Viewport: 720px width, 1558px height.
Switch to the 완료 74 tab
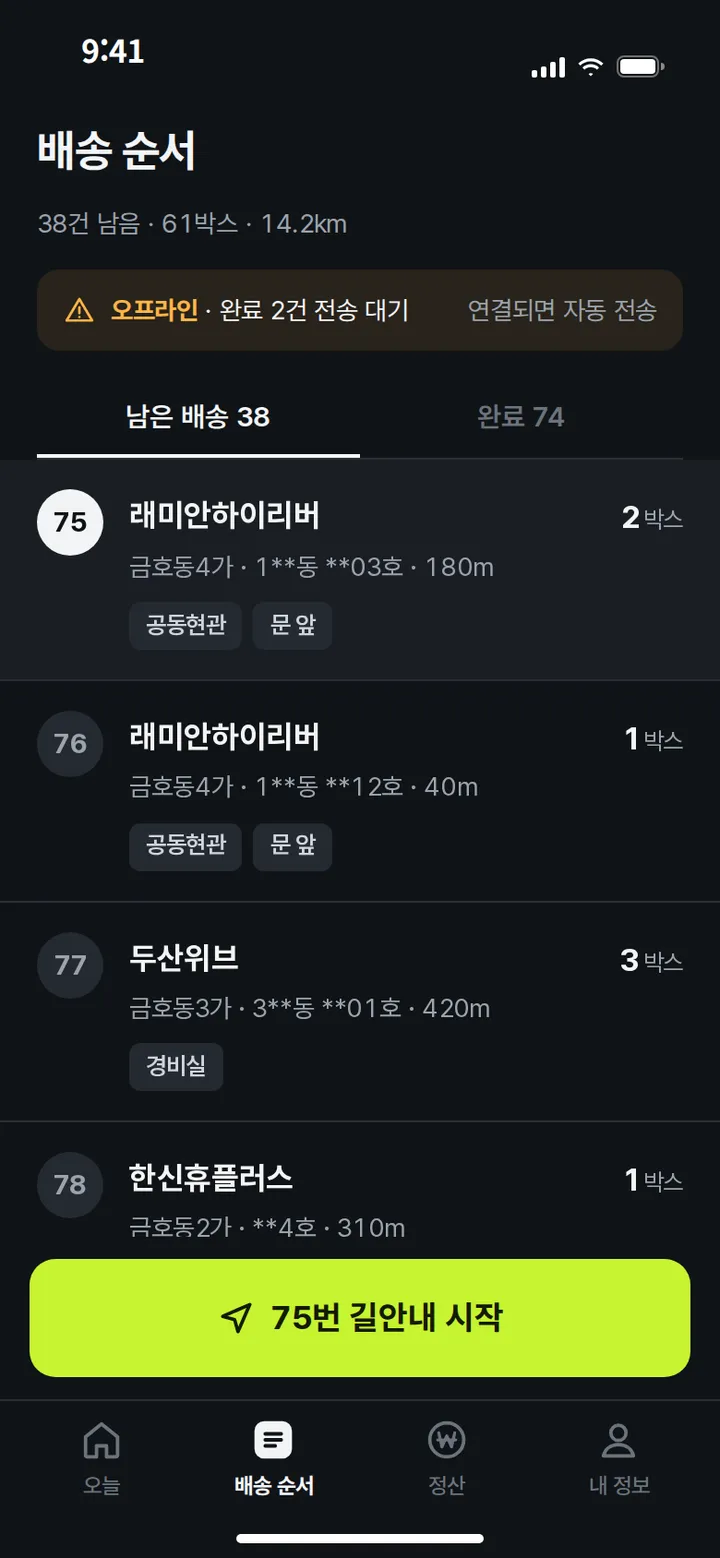click(521, 417)
